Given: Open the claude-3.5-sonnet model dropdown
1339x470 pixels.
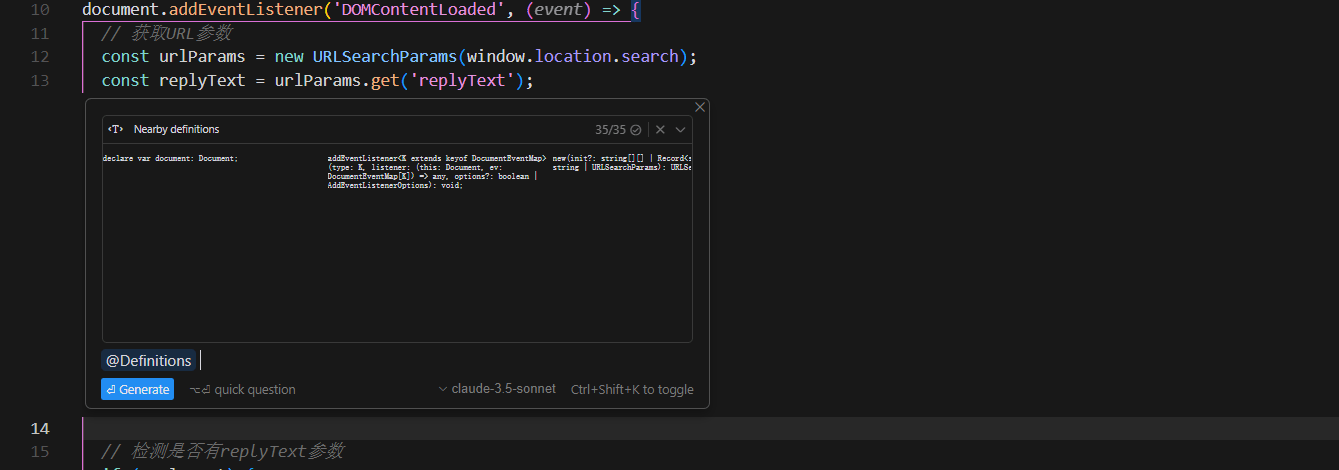Looking at the screenshot, I should [497, 389].
